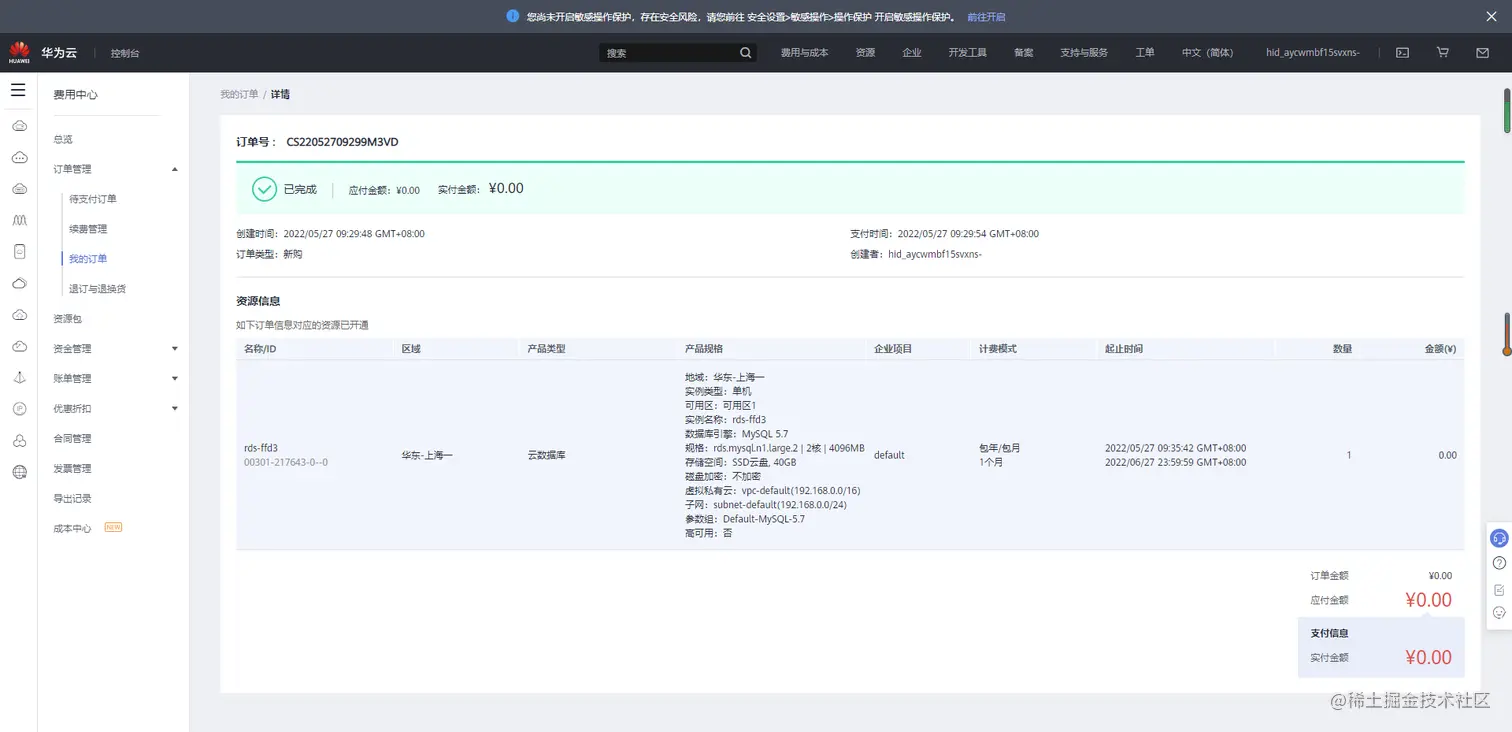Open the messages envelope icon
This screenshot has height=732, width=1512.
[1482, 53]
